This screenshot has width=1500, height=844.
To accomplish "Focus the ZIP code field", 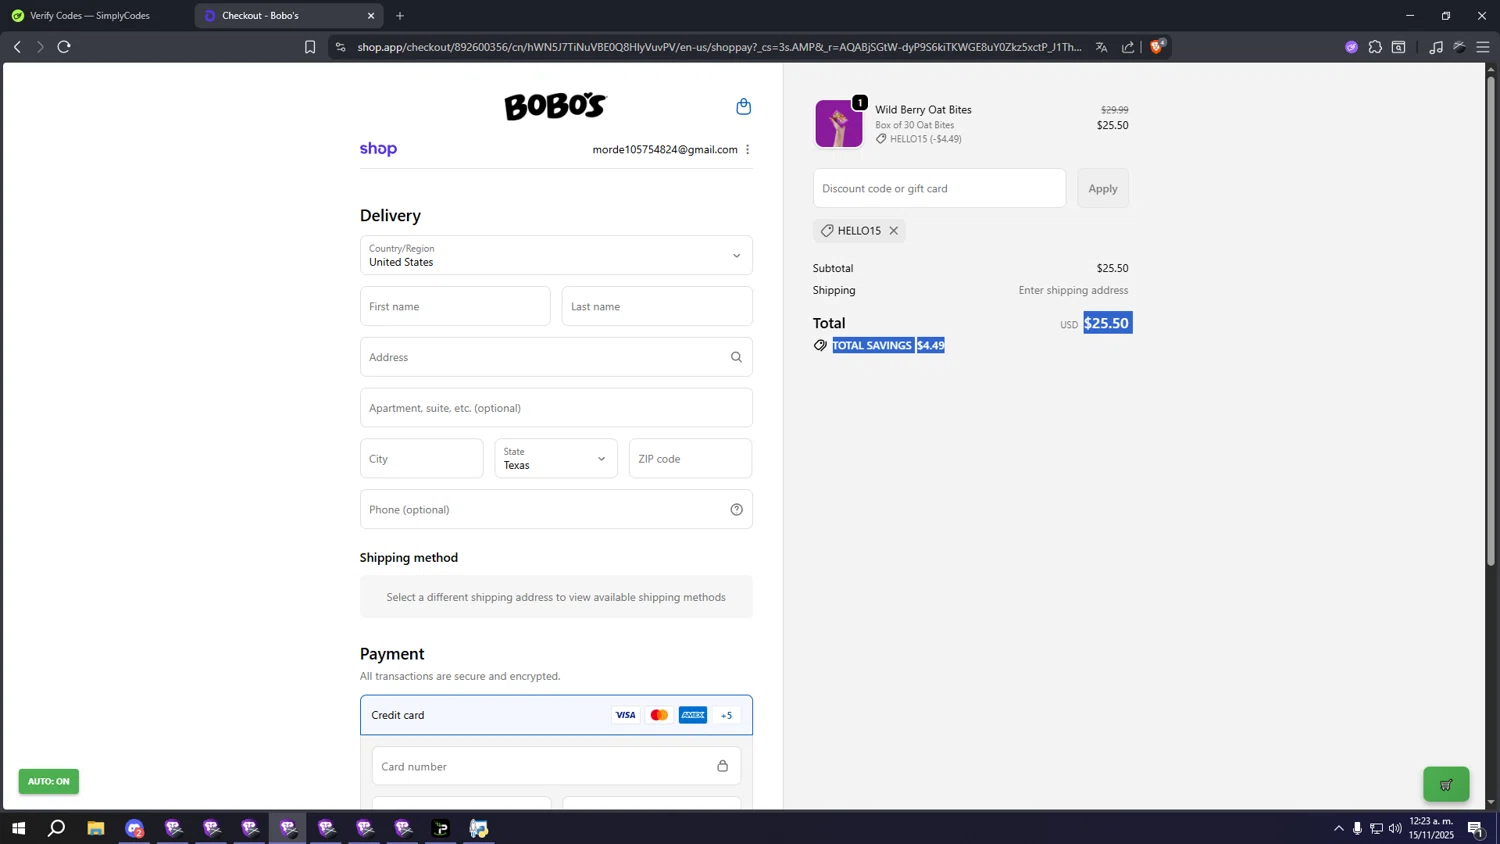I will pos(690,458).
